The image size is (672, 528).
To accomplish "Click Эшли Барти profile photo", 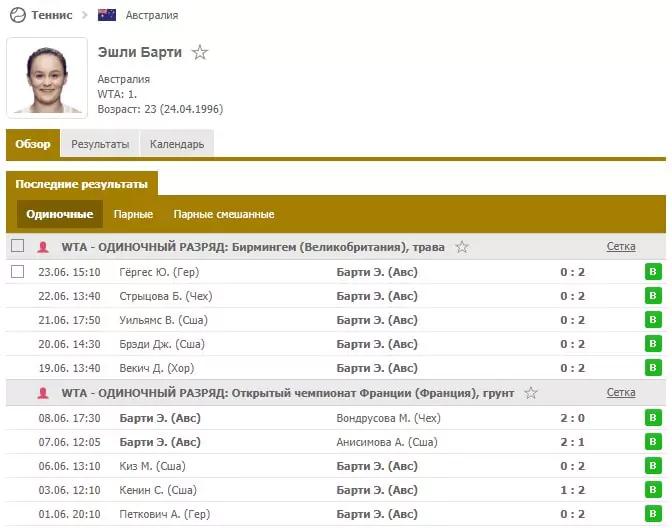I will [47, 78].
